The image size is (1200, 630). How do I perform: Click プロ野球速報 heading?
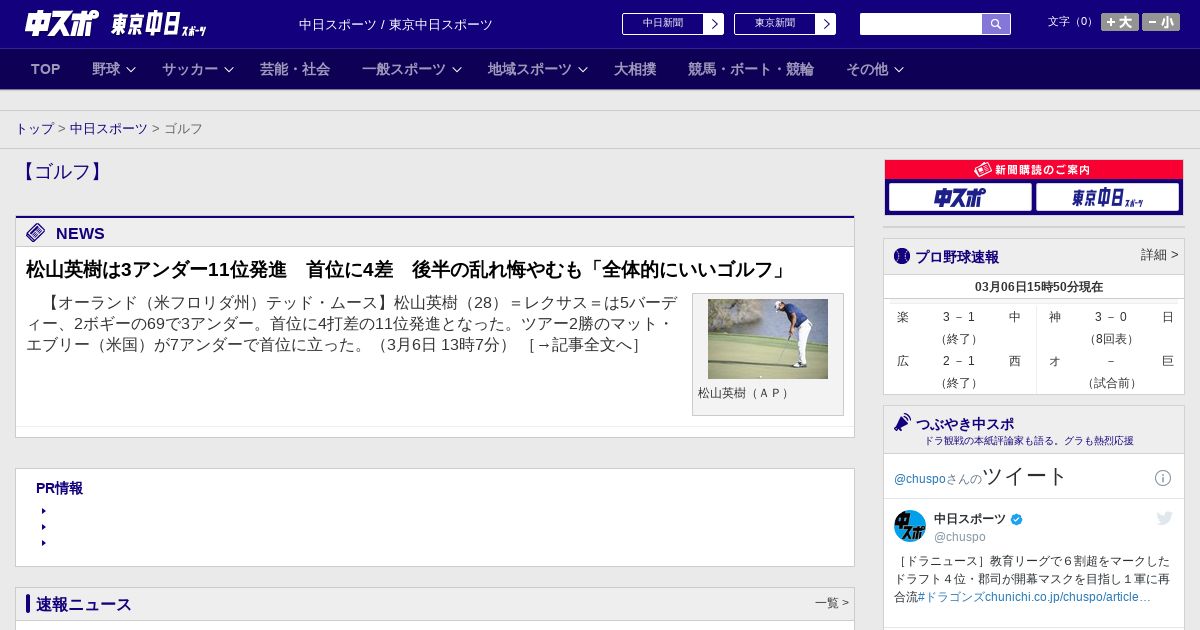pyautogui.click(x=957, y=257)
